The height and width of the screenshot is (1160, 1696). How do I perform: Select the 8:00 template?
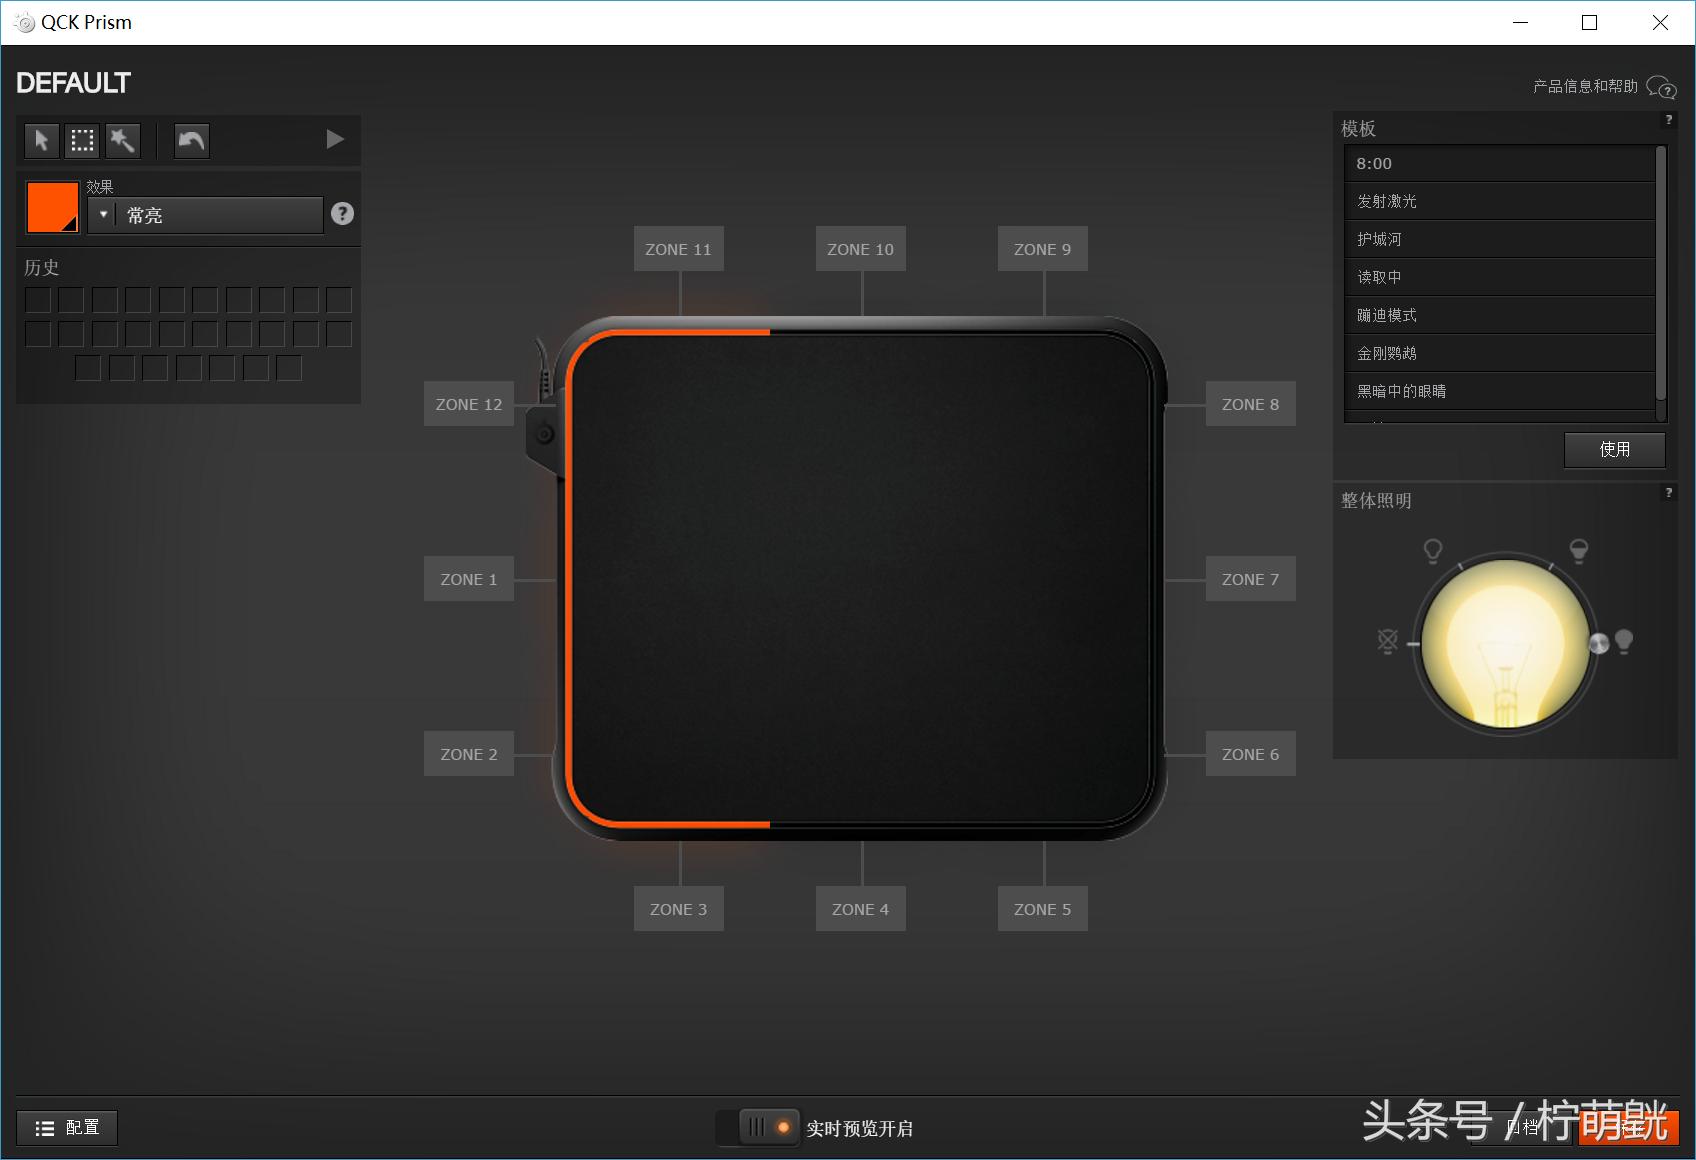point(1500,163)
